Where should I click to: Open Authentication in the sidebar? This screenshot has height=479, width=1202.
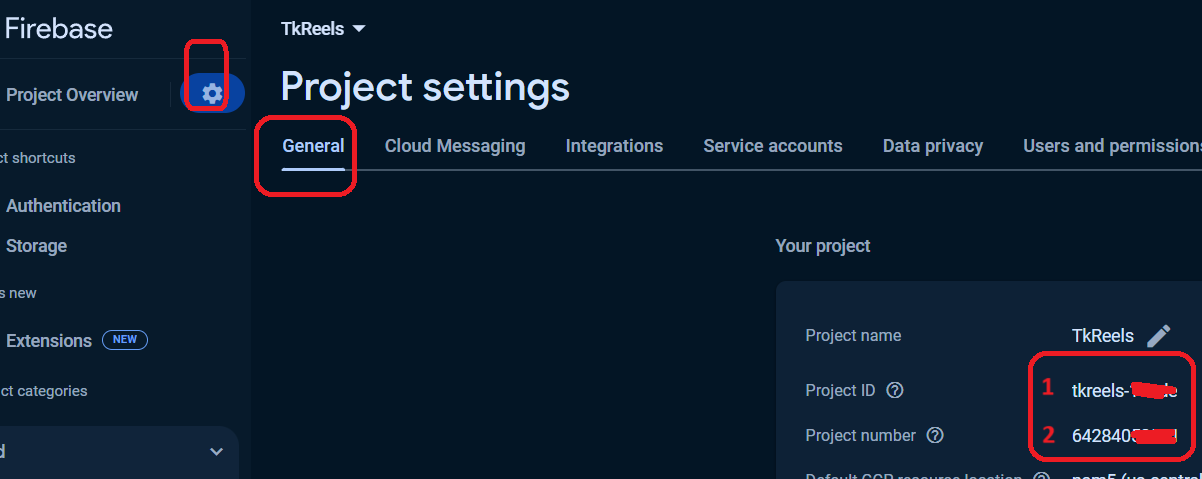pyautogui.click(x=63, y=206)
